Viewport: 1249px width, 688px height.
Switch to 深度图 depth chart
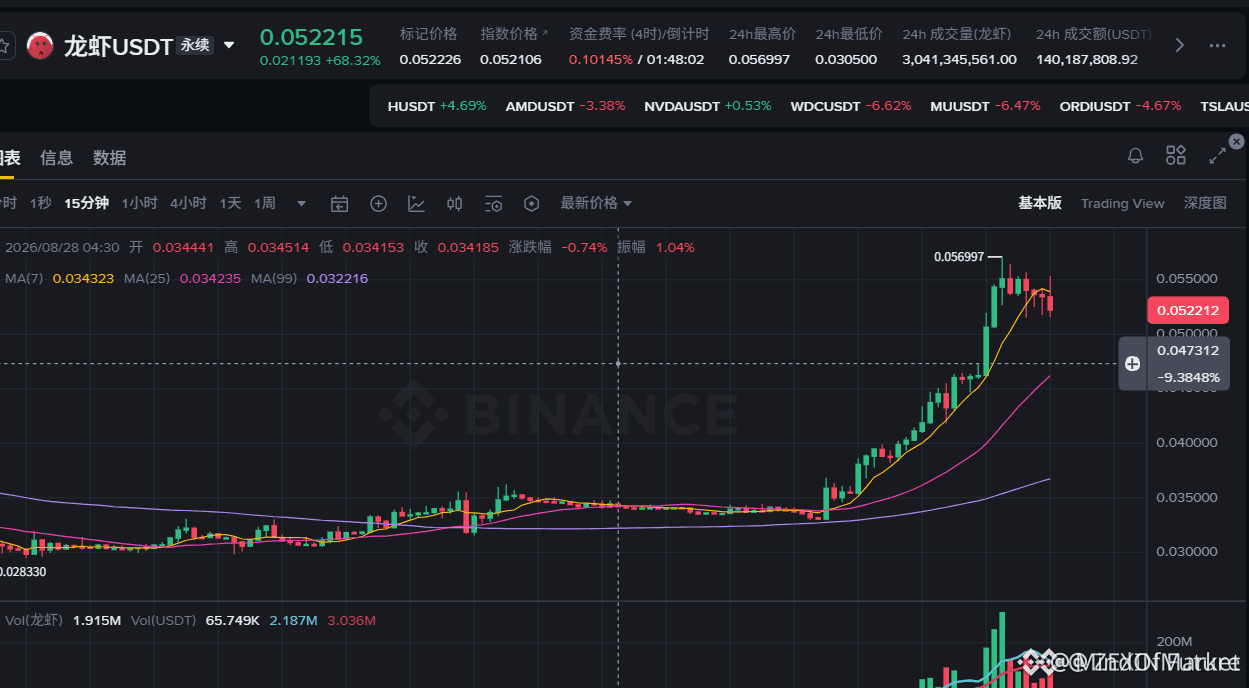(x=1205, y=203)
